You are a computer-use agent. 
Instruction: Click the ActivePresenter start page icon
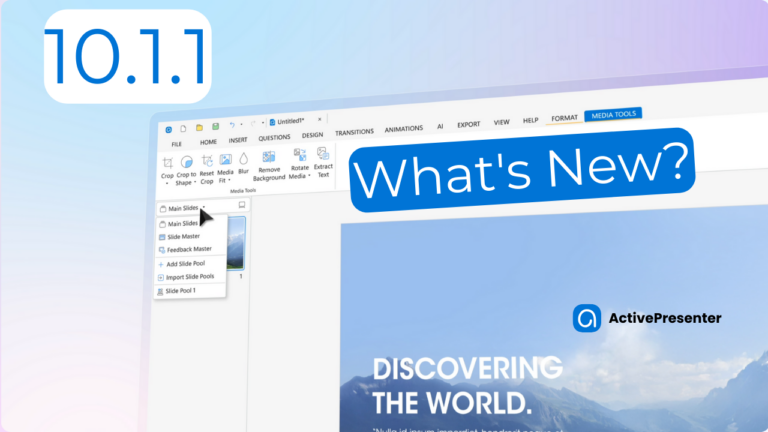pyautogui.click(x=168, y=130)
